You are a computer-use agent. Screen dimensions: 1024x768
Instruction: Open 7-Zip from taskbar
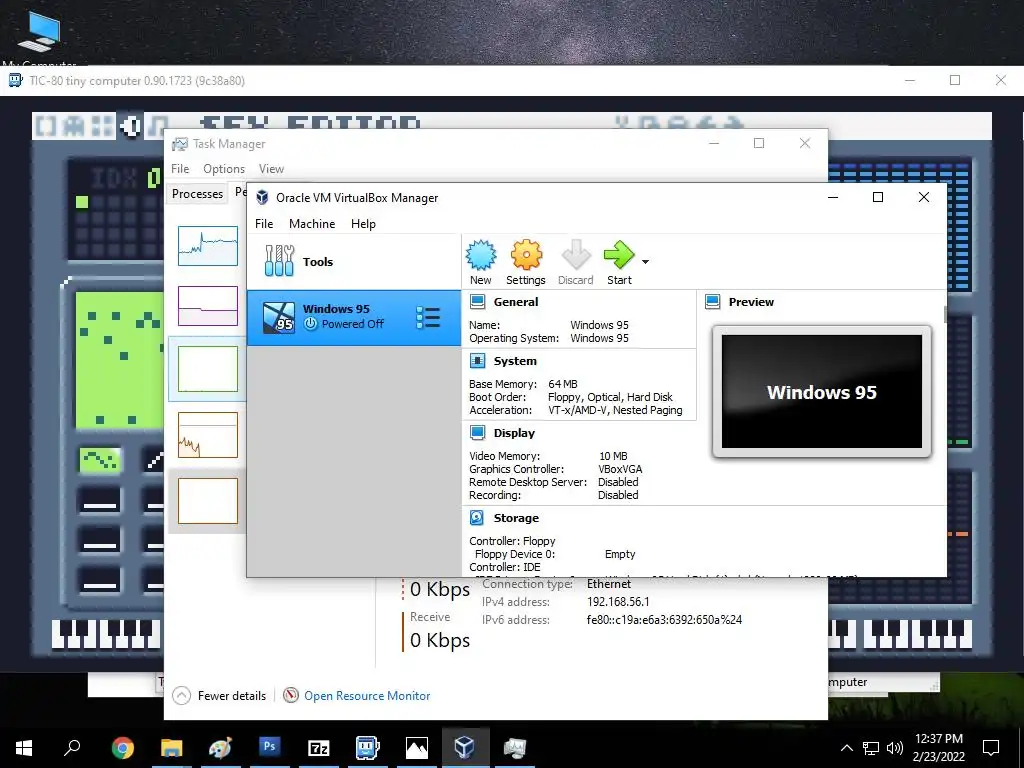coord(319,748)
